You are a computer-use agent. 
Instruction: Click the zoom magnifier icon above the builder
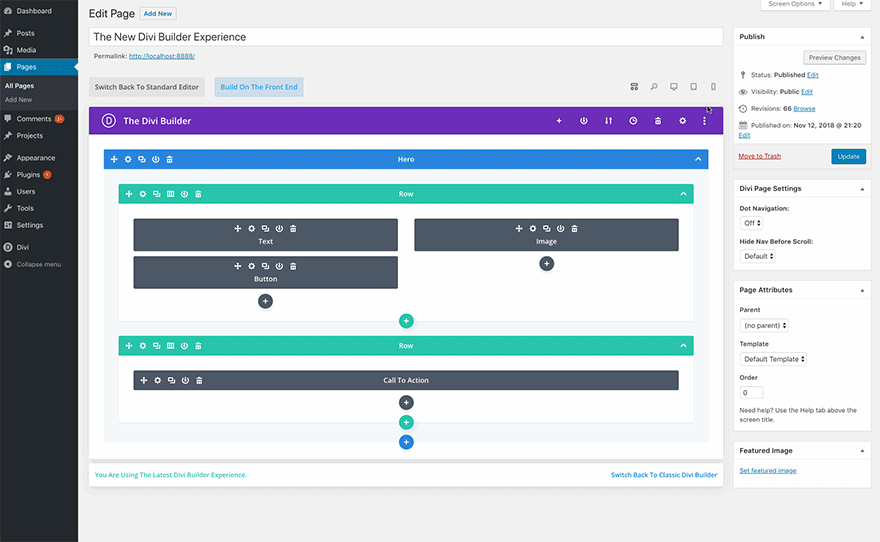[x=654, y=87]
